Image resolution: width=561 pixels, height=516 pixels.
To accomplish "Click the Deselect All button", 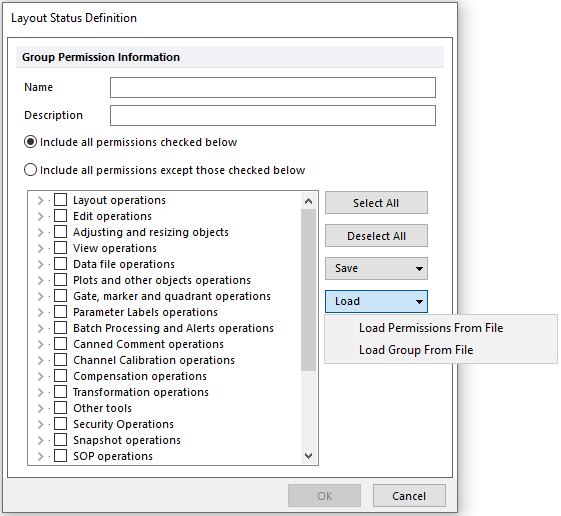I will click(x=376, y=236).
